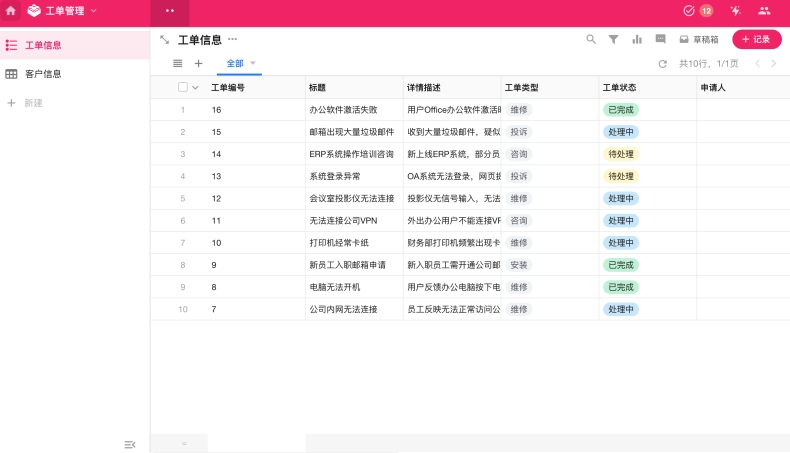Open the comments discussion icon
This screenshot has width=790, height=453.
[x=660, y=39]
